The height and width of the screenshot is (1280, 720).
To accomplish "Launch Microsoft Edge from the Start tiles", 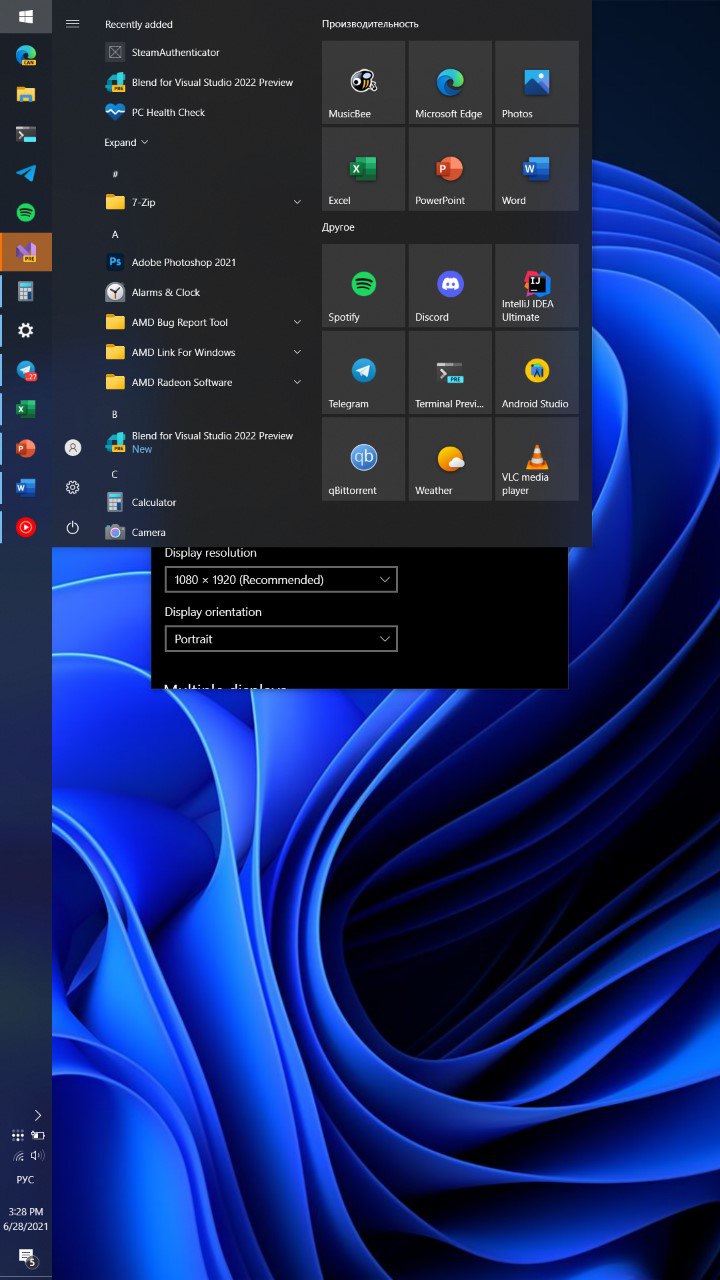I will coord(450,82).
